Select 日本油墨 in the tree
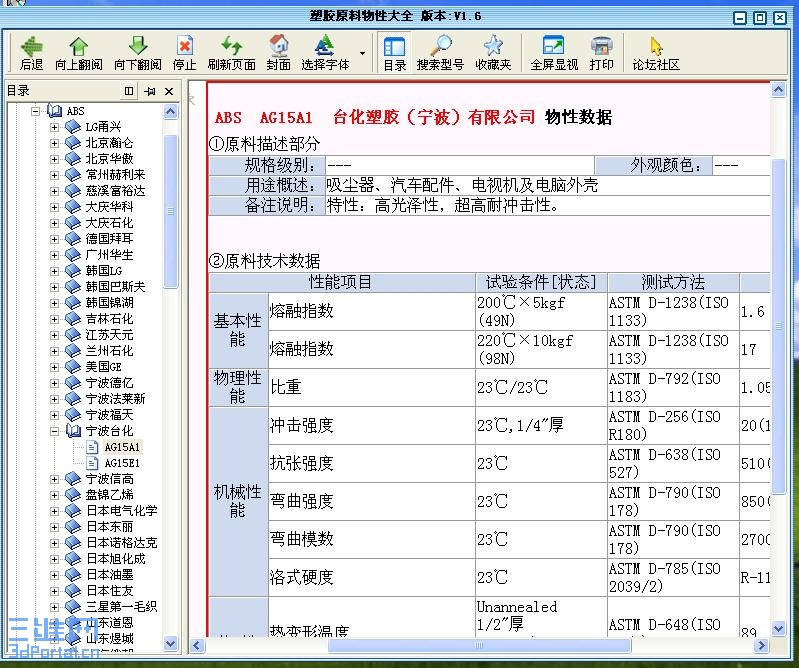 [109, 575]
